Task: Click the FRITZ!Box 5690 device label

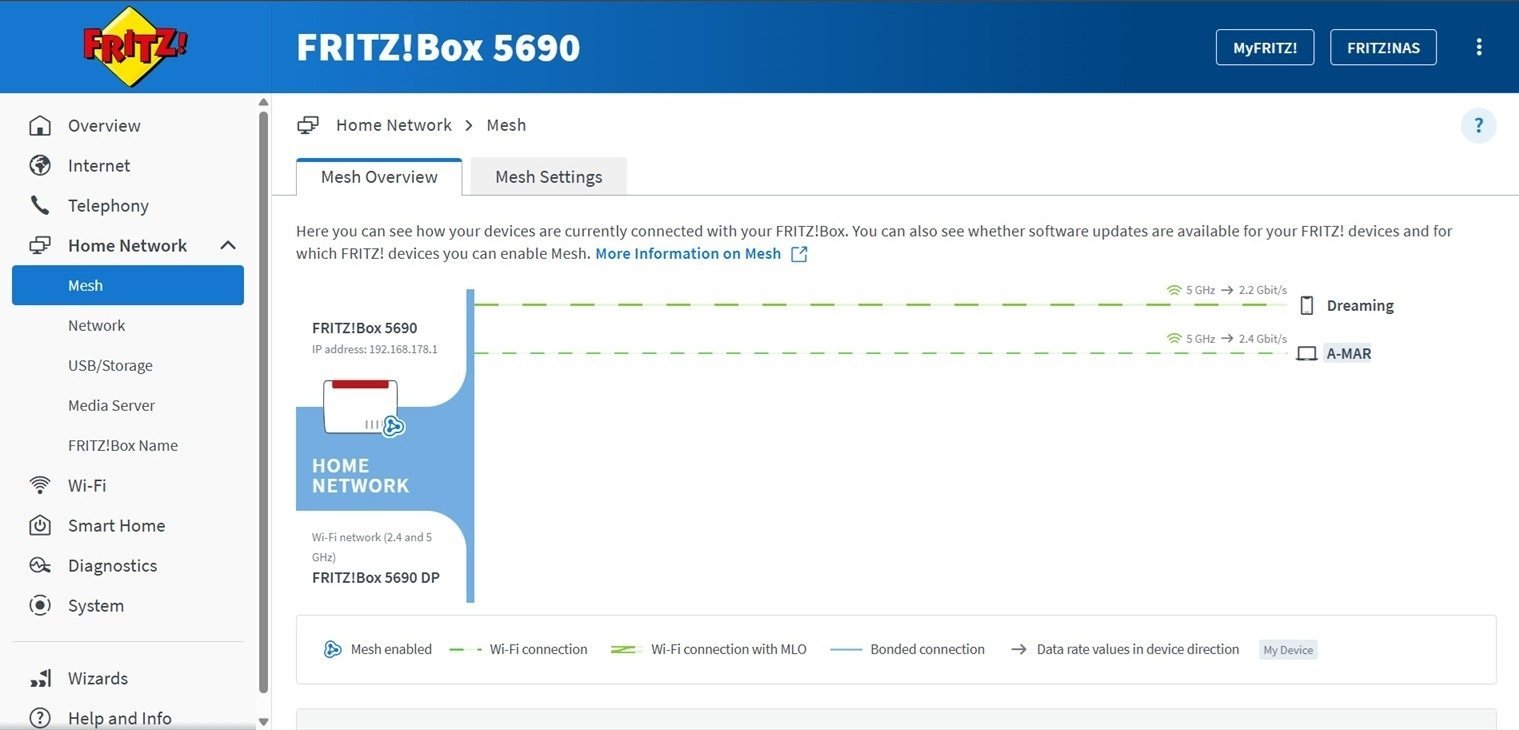Action: [x=365, y=328]
